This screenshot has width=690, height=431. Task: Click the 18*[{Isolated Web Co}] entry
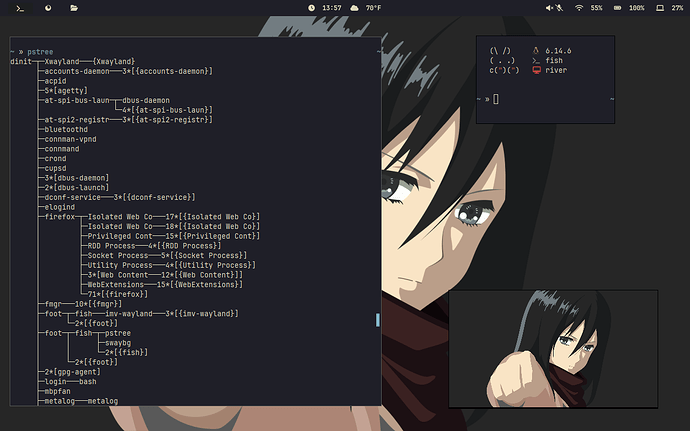[213, 226]
